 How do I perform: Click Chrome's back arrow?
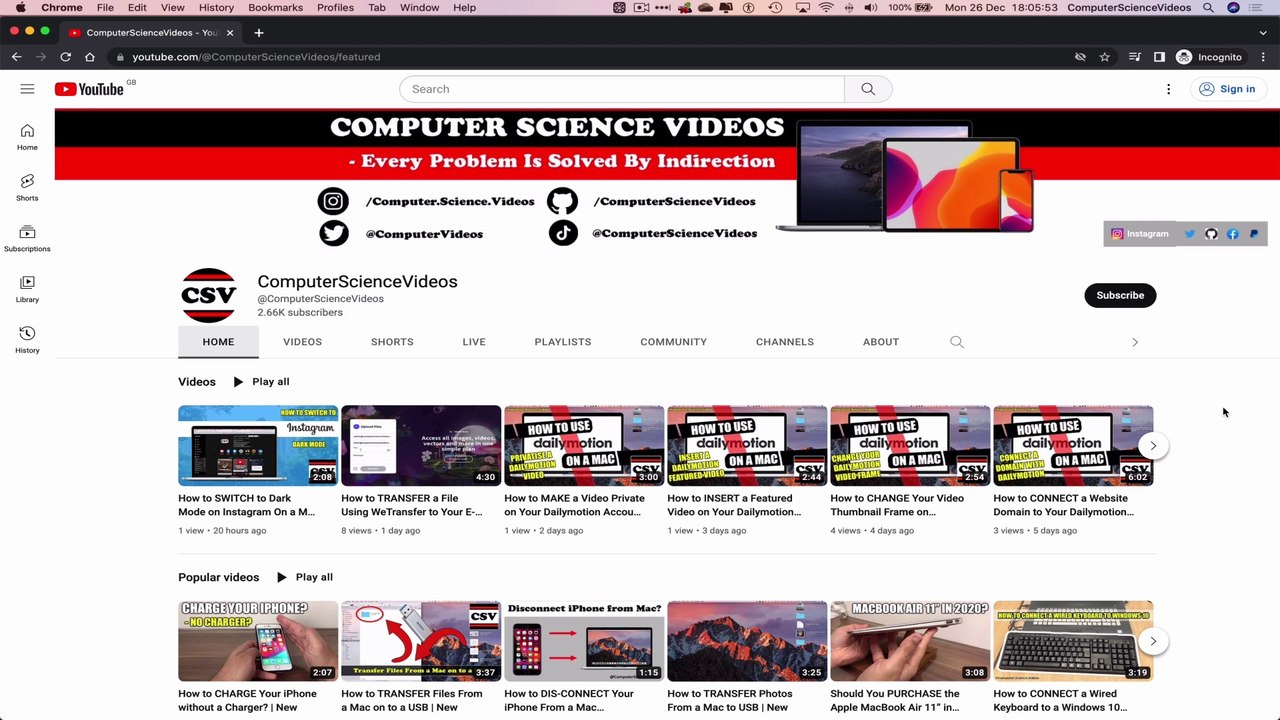(17, 57)
